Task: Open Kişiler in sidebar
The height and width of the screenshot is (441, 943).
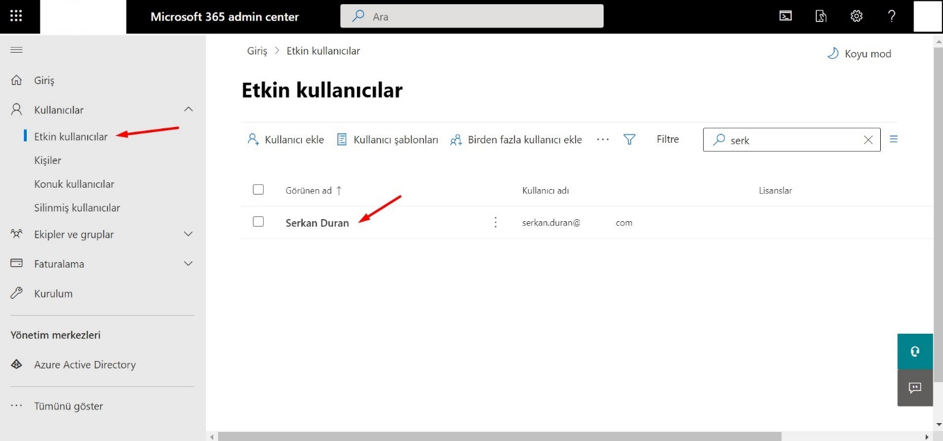Action: [48, 161]
